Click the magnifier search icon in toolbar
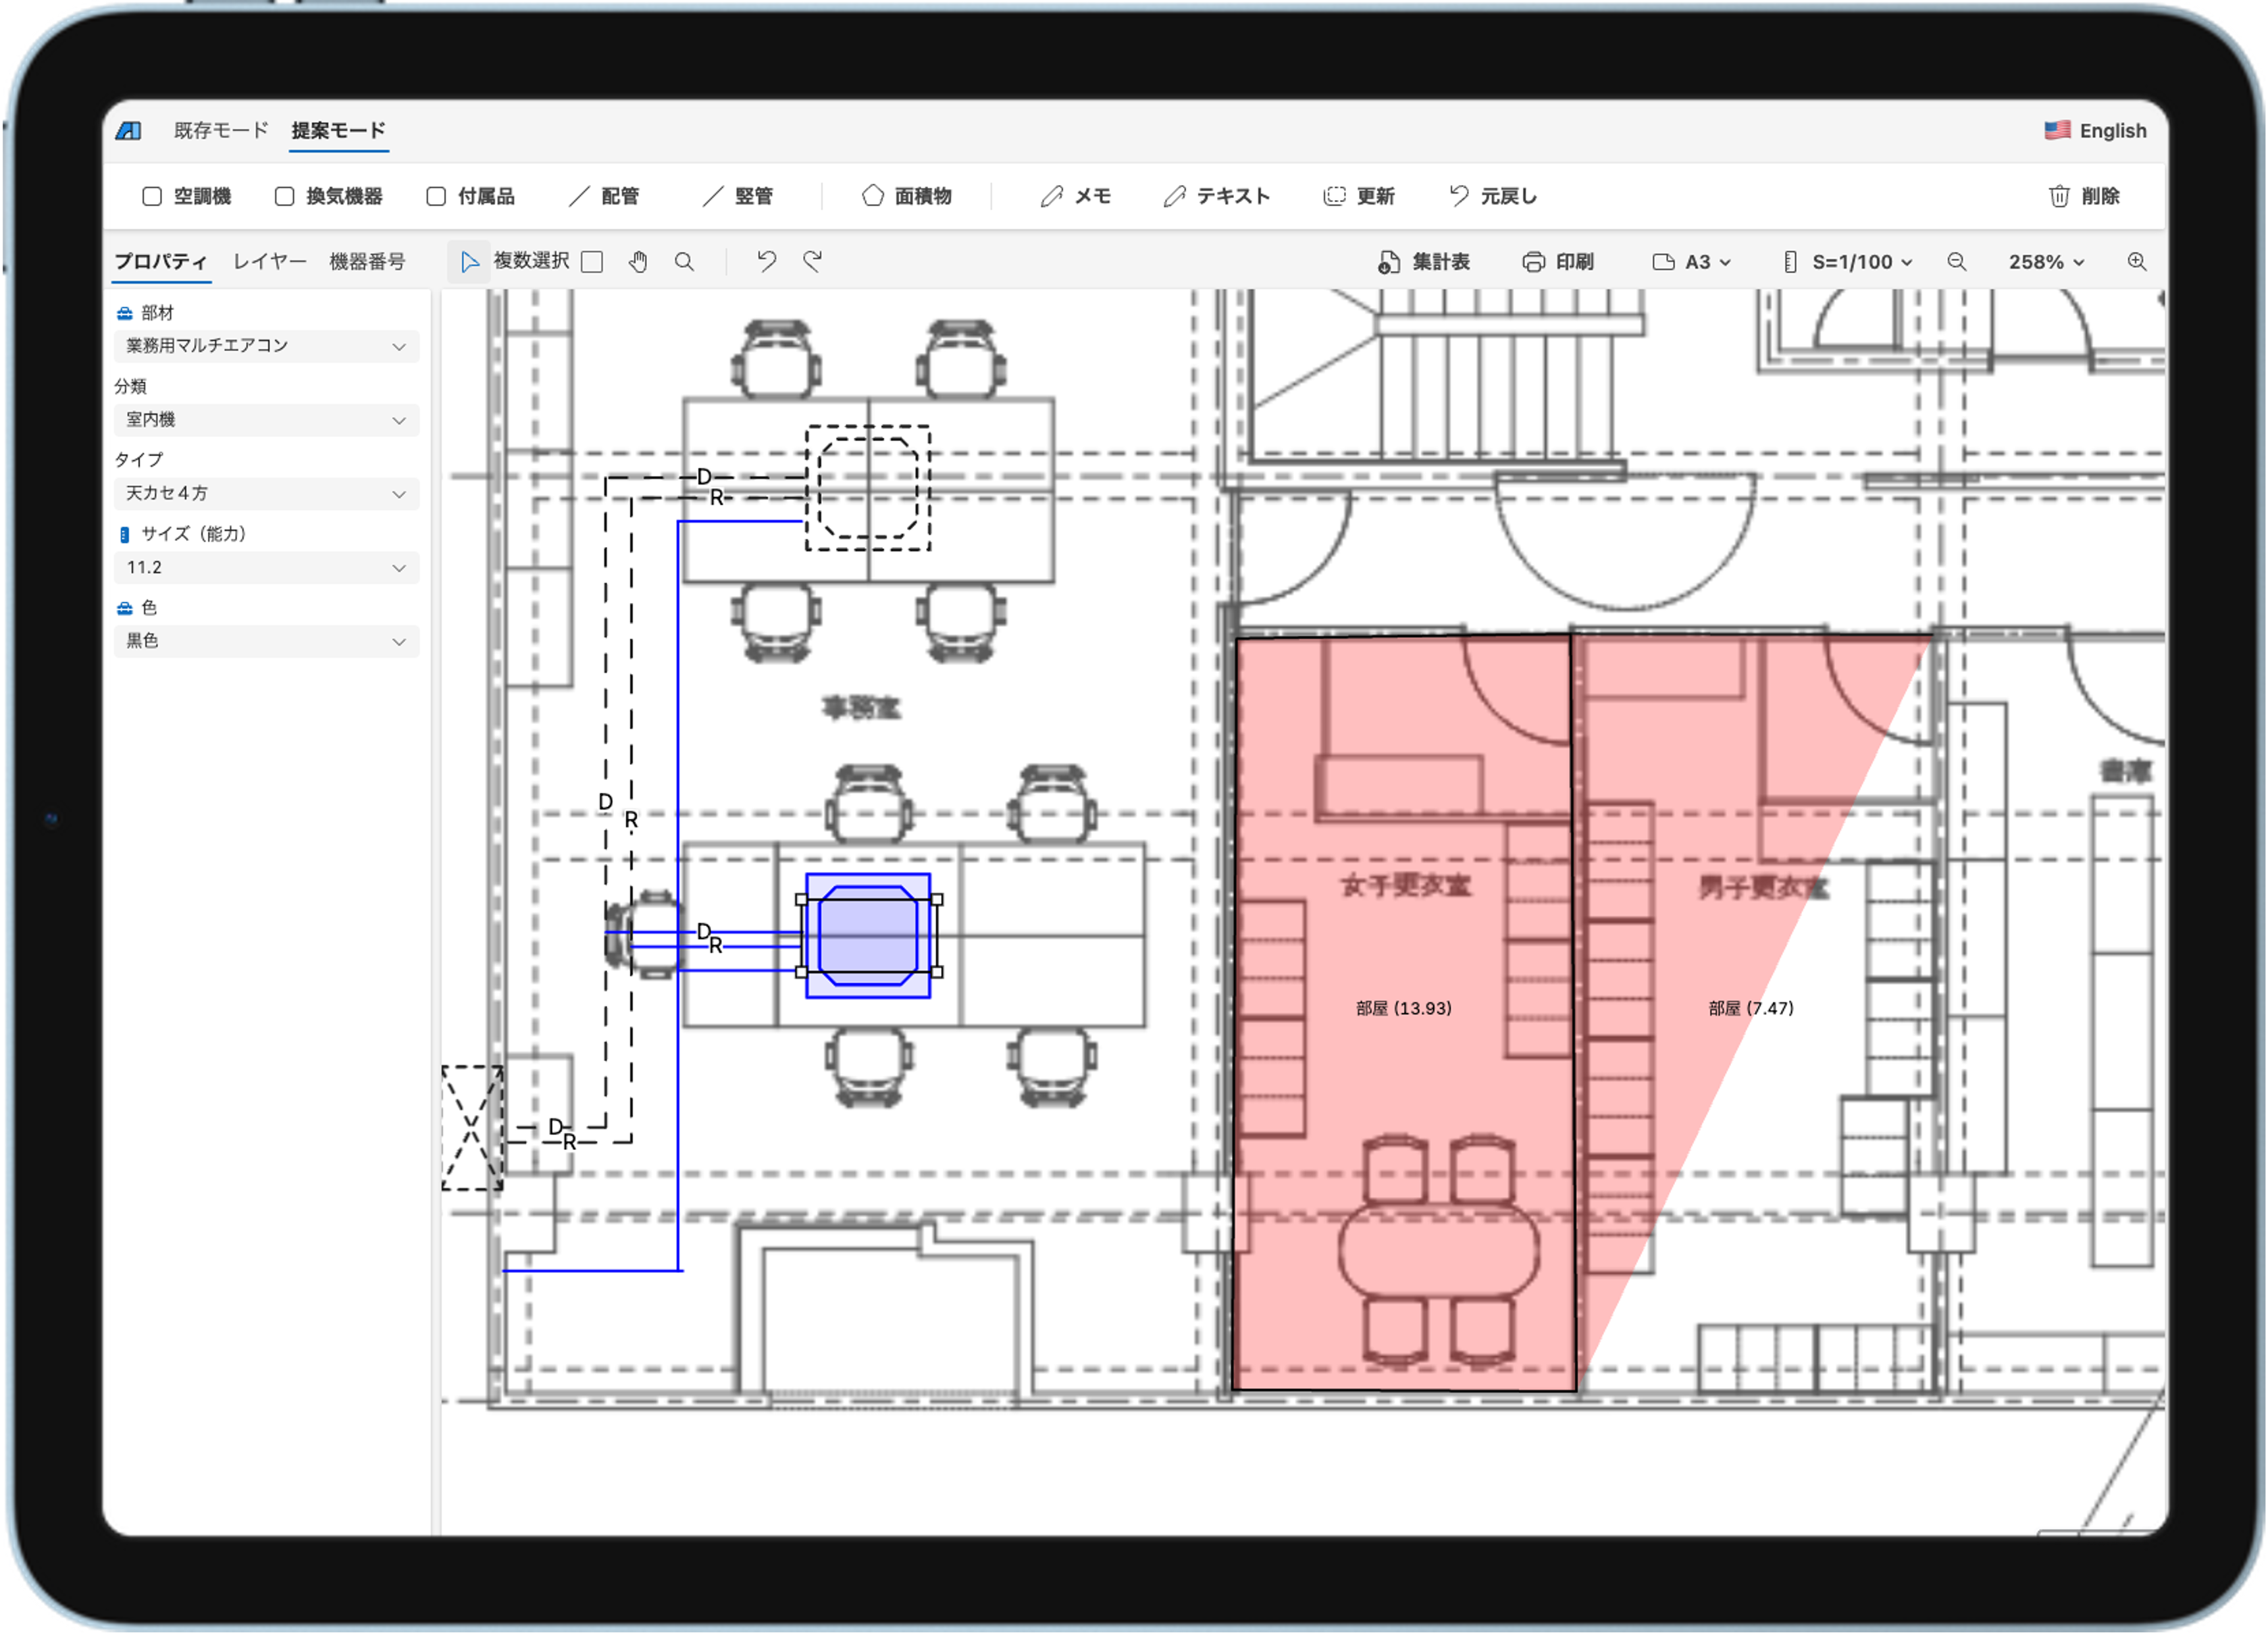2268x1635 pixels. 684,262
